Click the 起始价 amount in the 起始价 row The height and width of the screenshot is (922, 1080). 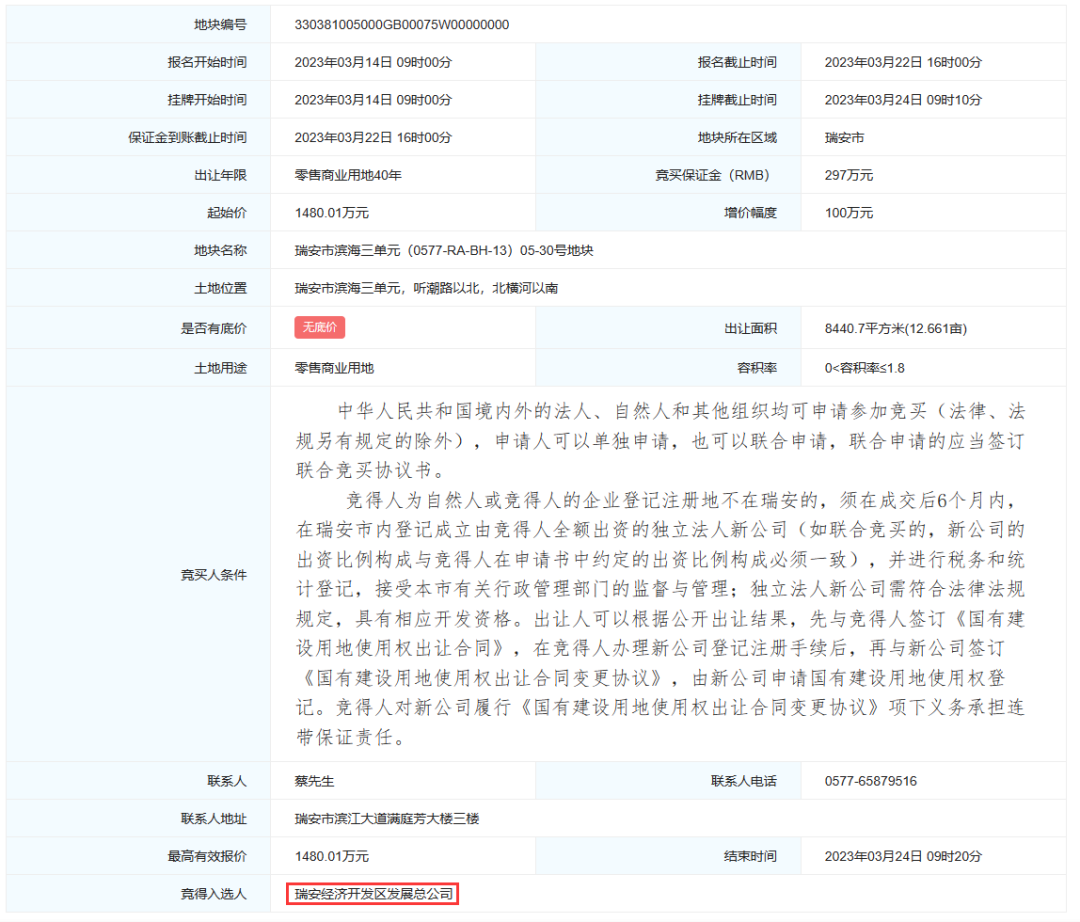[x=331, y=213]
